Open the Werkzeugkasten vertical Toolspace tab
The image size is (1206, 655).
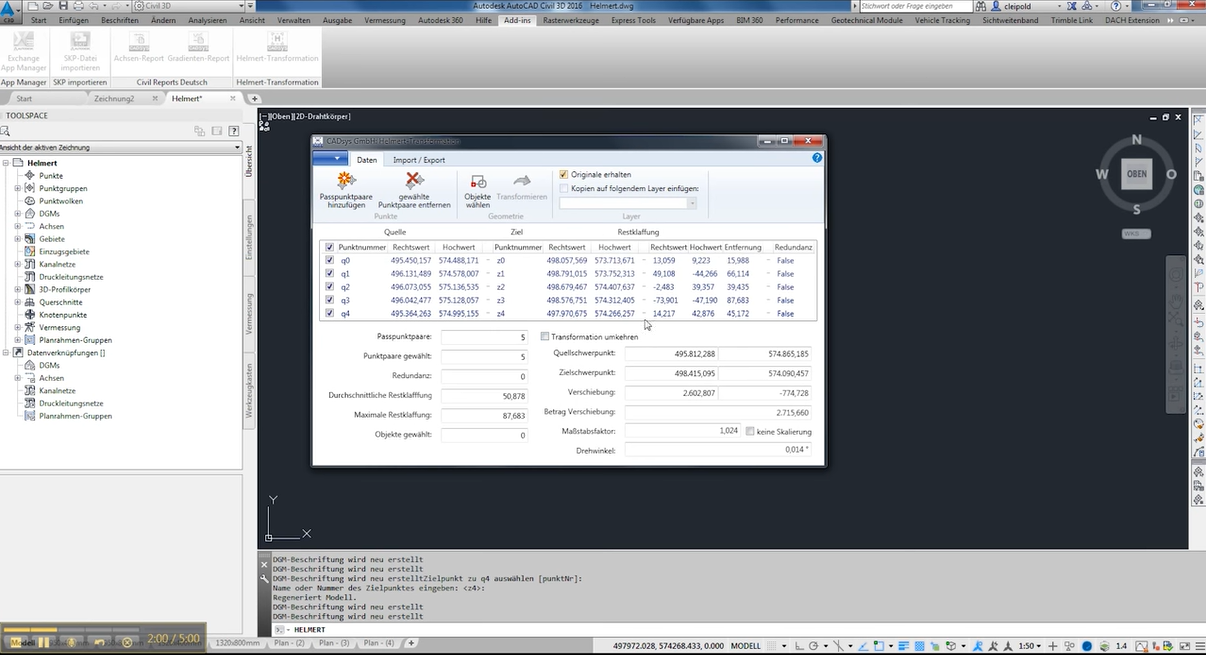pos(250,390)
